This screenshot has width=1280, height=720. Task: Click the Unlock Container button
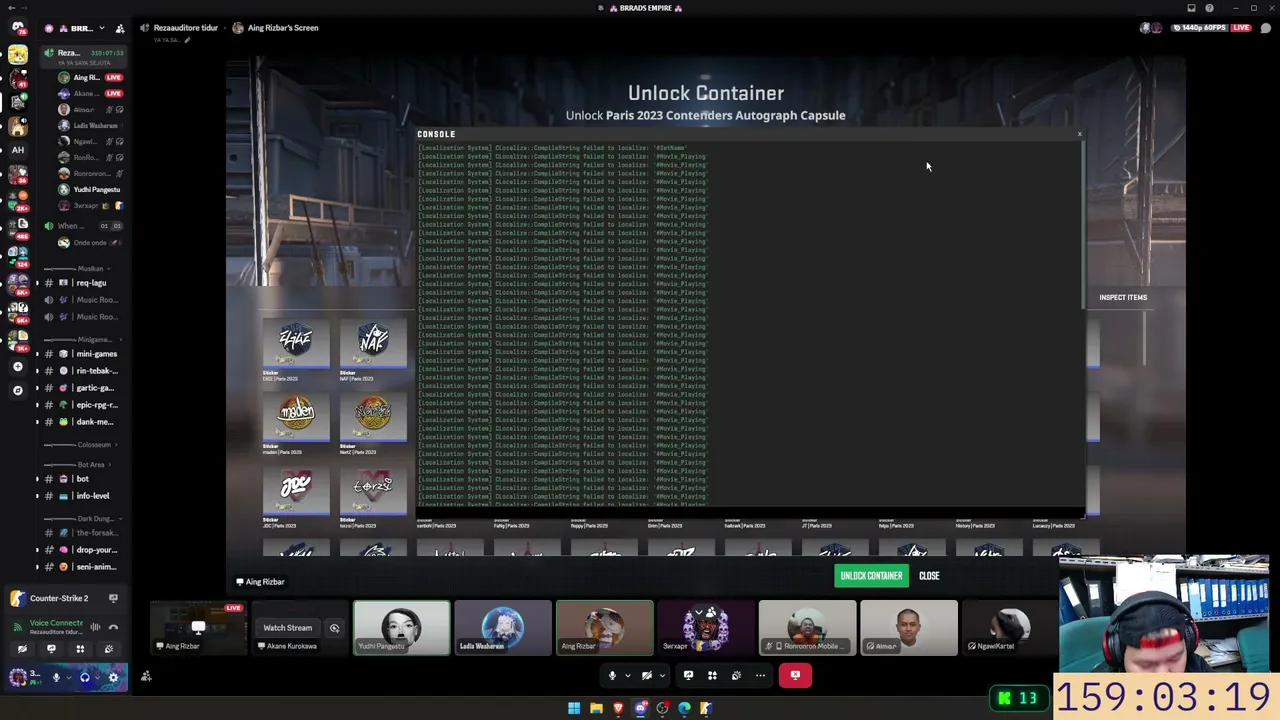tap(871, 576)
